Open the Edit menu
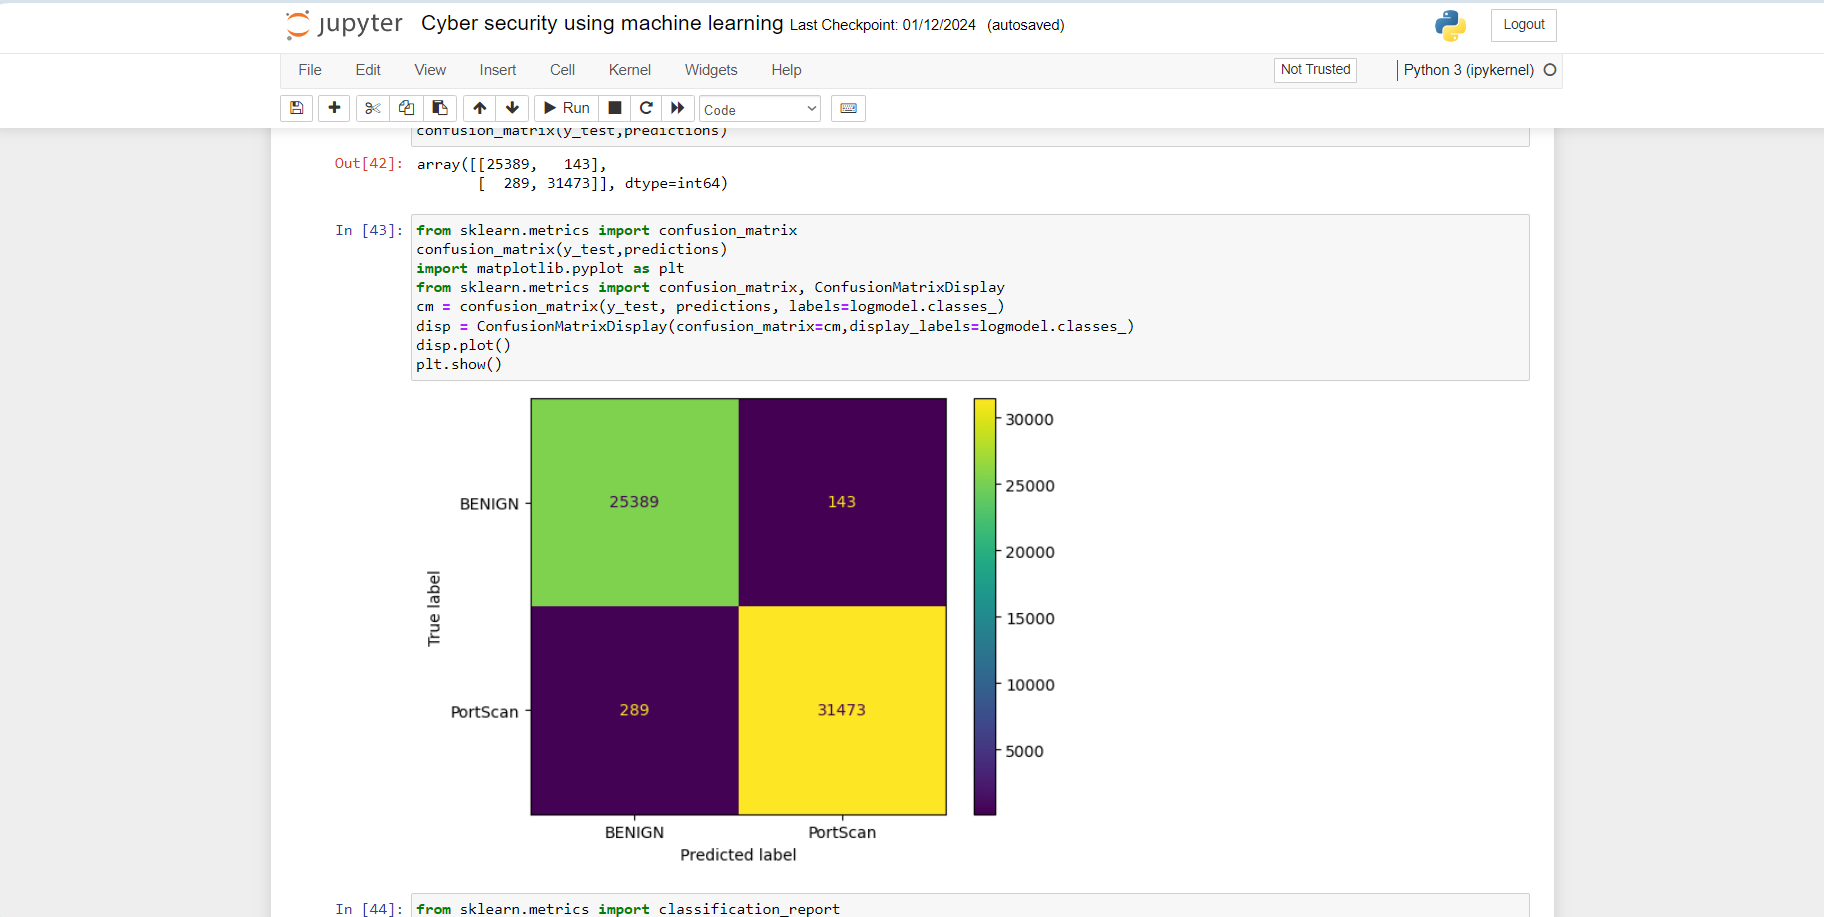The height and width of the screenshot is (917, 1824). 368,70
